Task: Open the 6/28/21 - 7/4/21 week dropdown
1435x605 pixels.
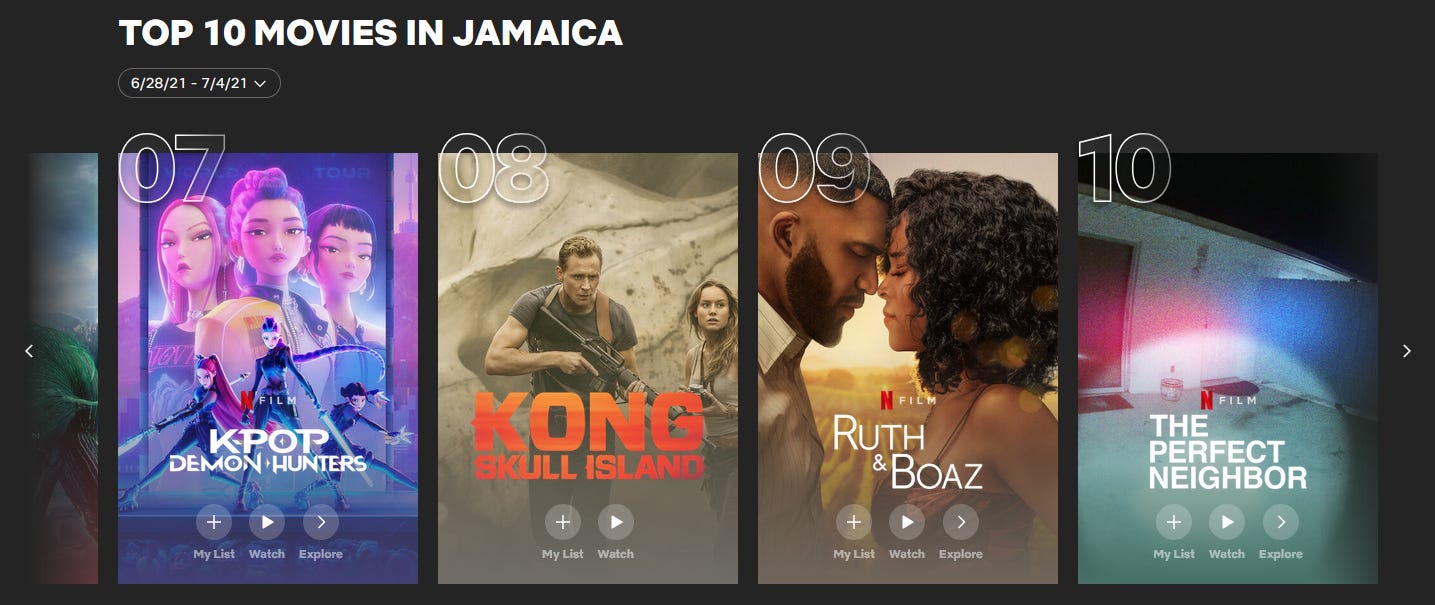Action: [199, 83]
